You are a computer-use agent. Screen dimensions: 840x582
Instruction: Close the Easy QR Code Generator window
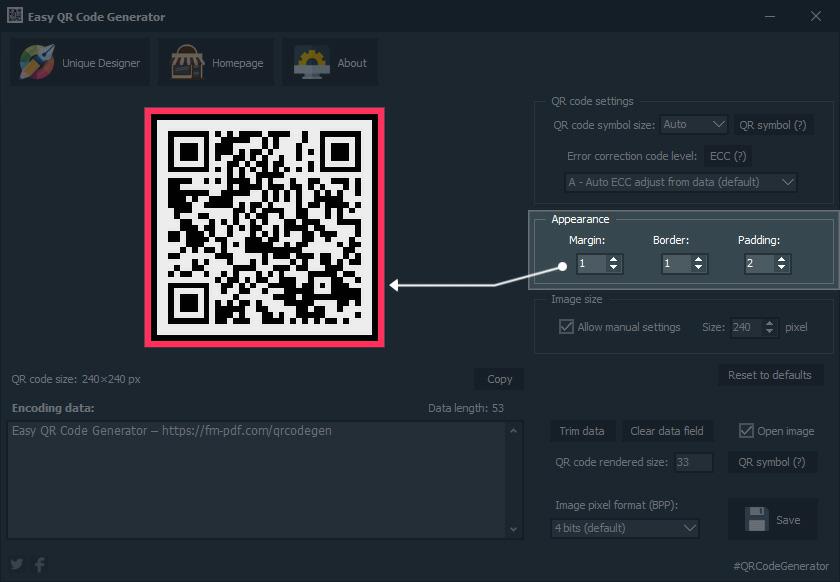815,17
